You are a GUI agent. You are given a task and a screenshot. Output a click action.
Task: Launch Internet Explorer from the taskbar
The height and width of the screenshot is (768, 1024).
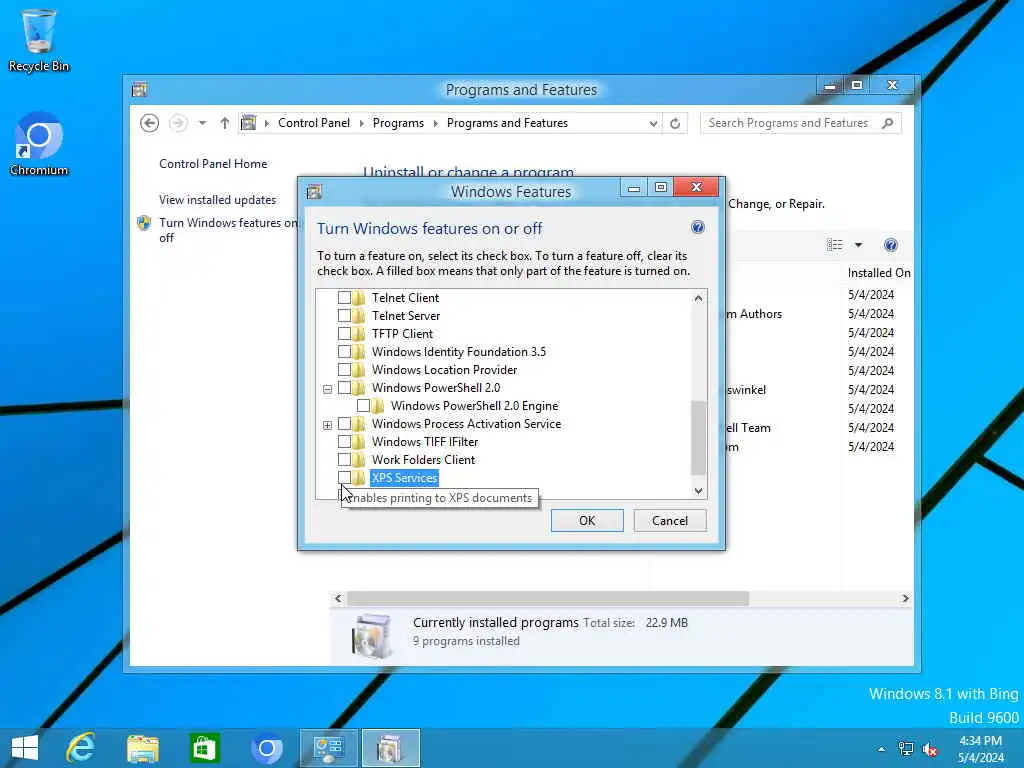coord(81,748)
